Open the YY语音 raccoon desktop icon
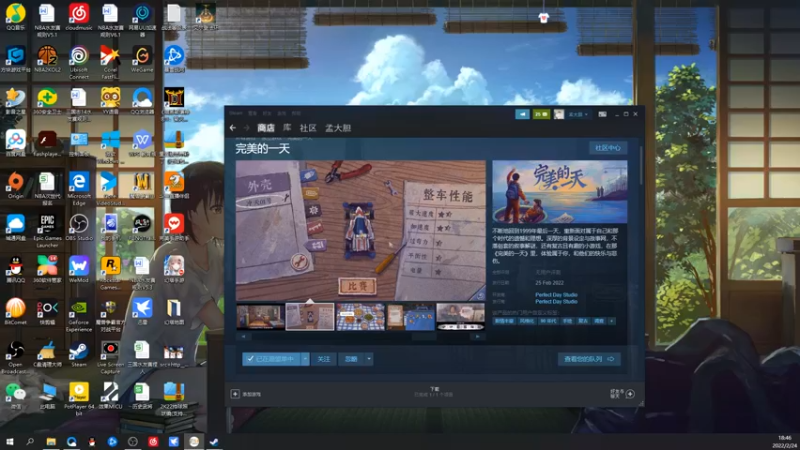This screenshot has width=800, height=450. coord(110,101)
